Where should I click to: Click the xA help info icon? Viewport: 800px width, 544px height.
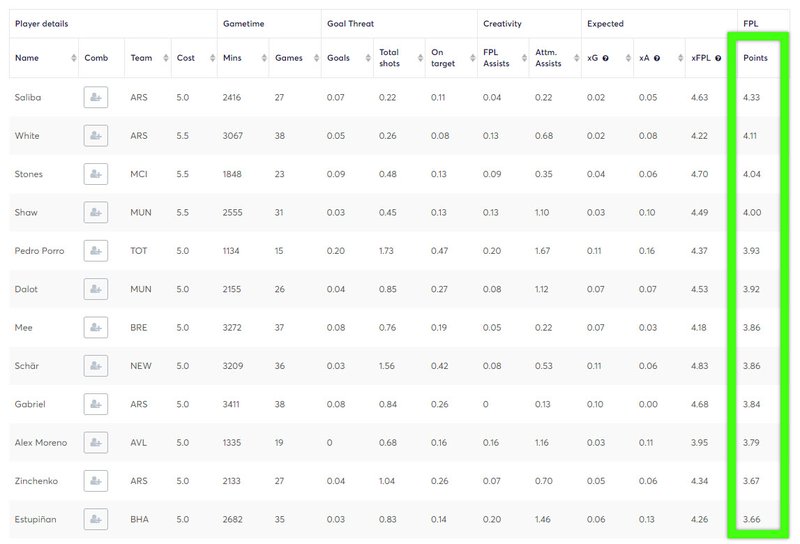click(x=657, y=58)
